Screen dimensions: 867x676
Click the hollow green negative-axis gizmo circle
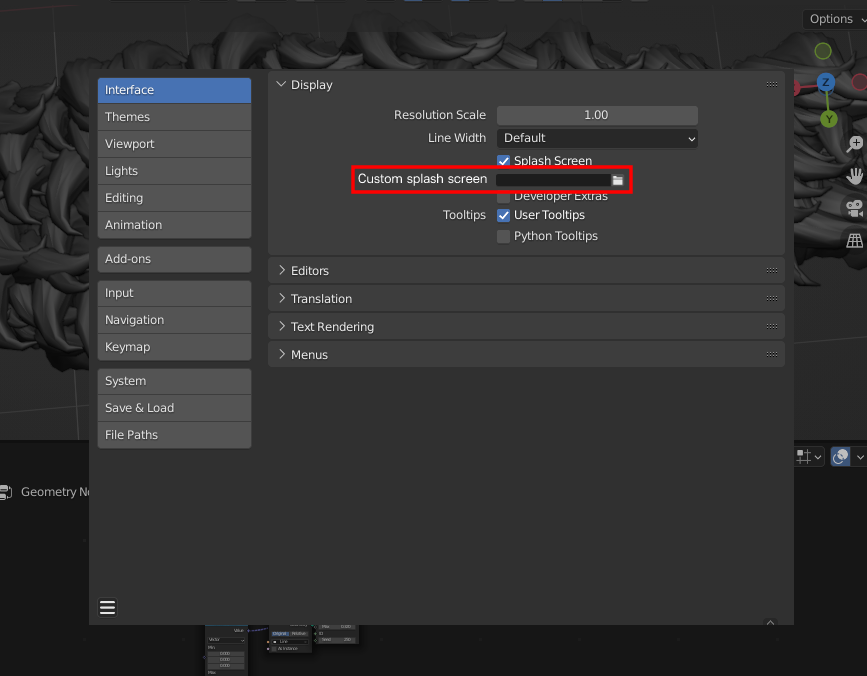pos(823,51)
